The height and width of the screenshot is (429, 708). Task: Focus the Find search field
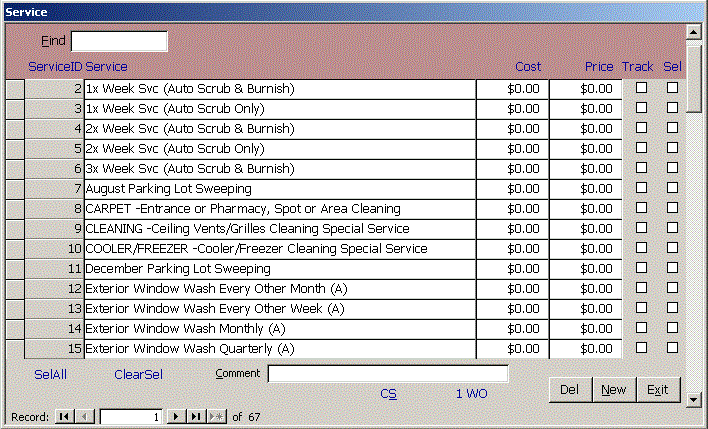tap(119, 41)
